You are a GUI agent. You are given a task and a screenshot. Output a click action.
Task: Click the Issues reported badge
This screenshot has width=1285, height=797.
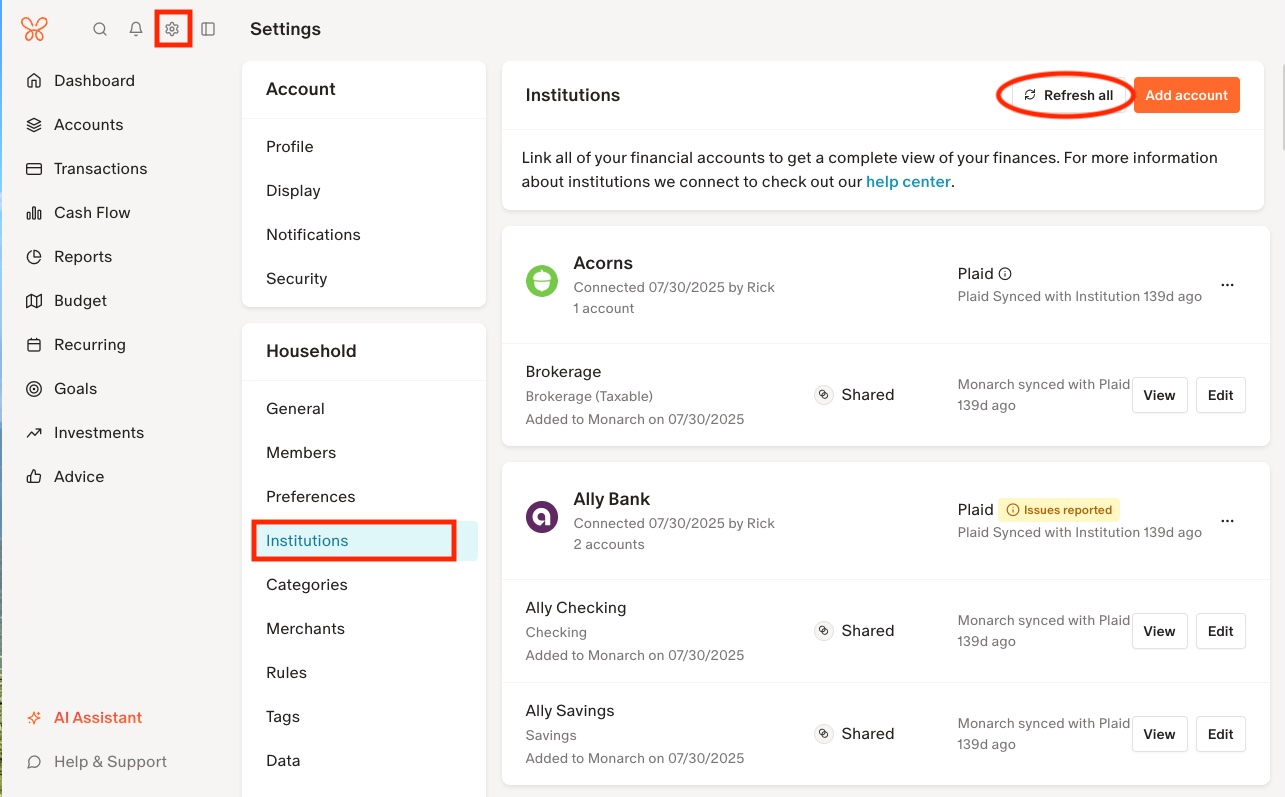(1059, 510)
